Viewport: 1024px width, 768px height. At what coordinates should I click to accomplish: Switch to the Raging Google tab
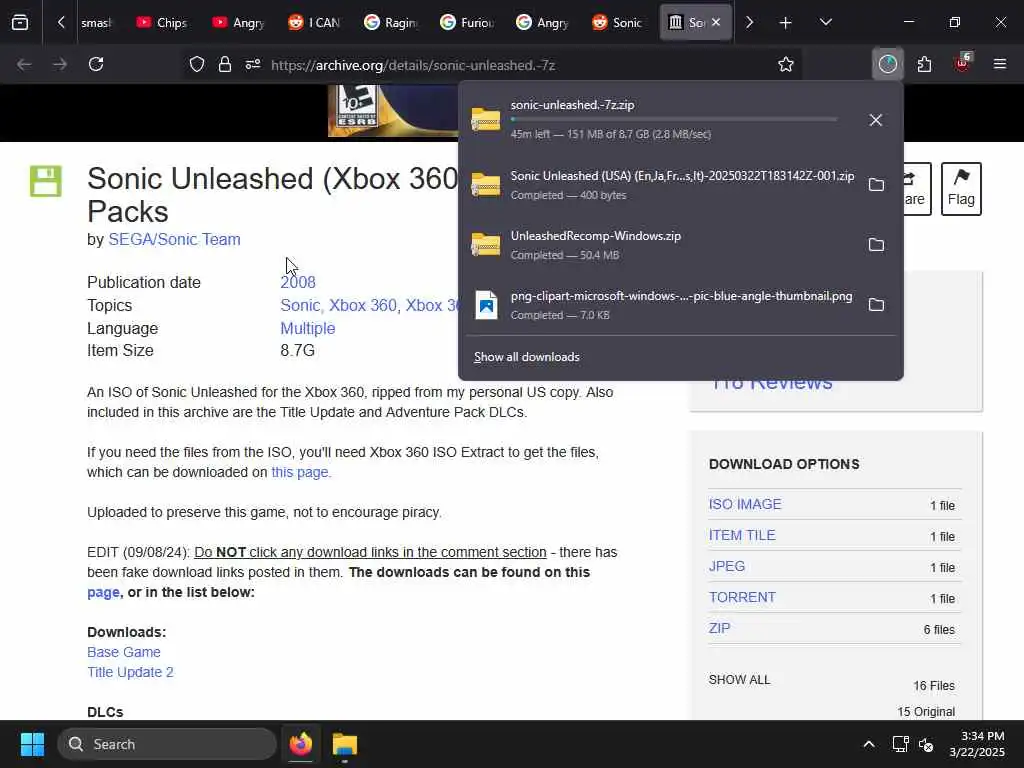(x=391, y=22)
